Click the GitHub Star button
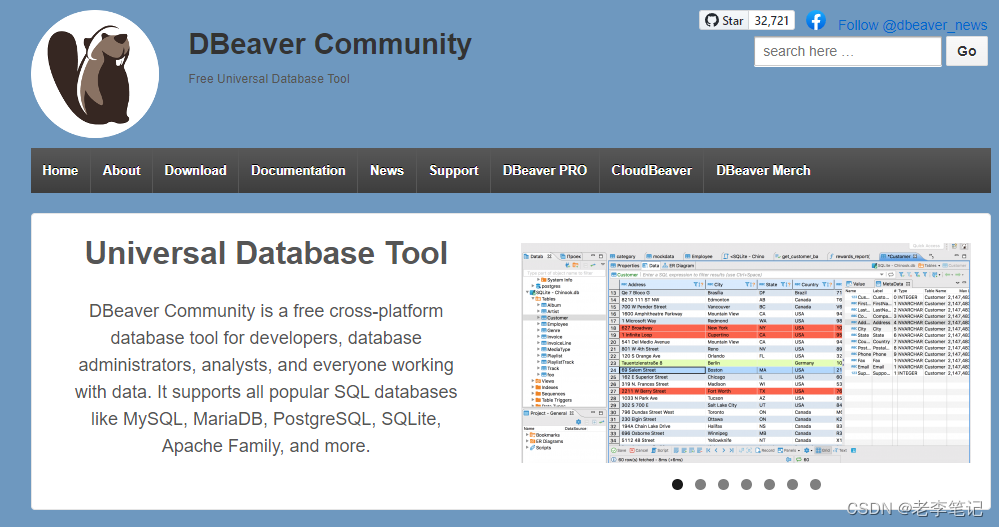Screen dimensions: 999x527 click(724, 20)
